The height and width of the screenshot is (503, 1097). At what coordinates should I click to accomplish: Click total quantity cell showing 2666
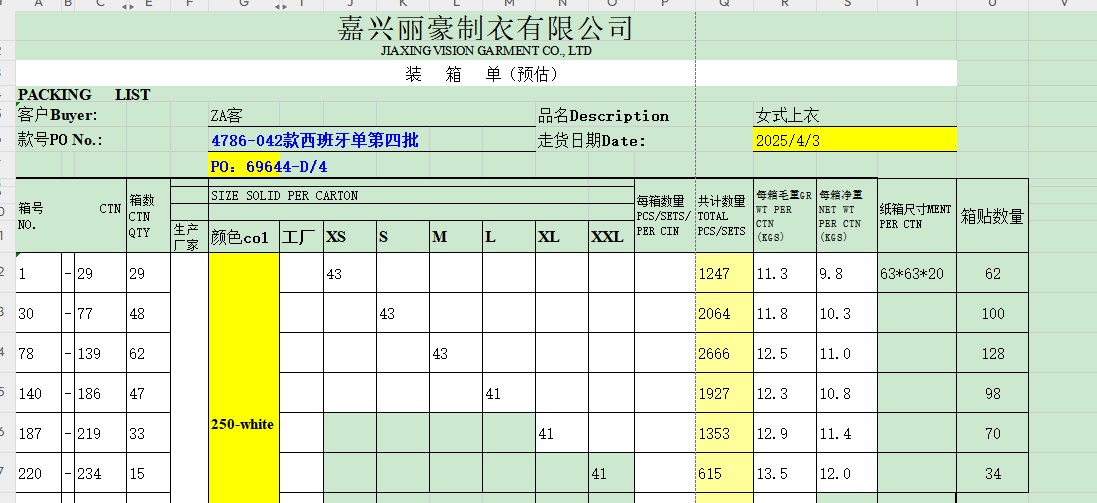click(x=724, y=354)
